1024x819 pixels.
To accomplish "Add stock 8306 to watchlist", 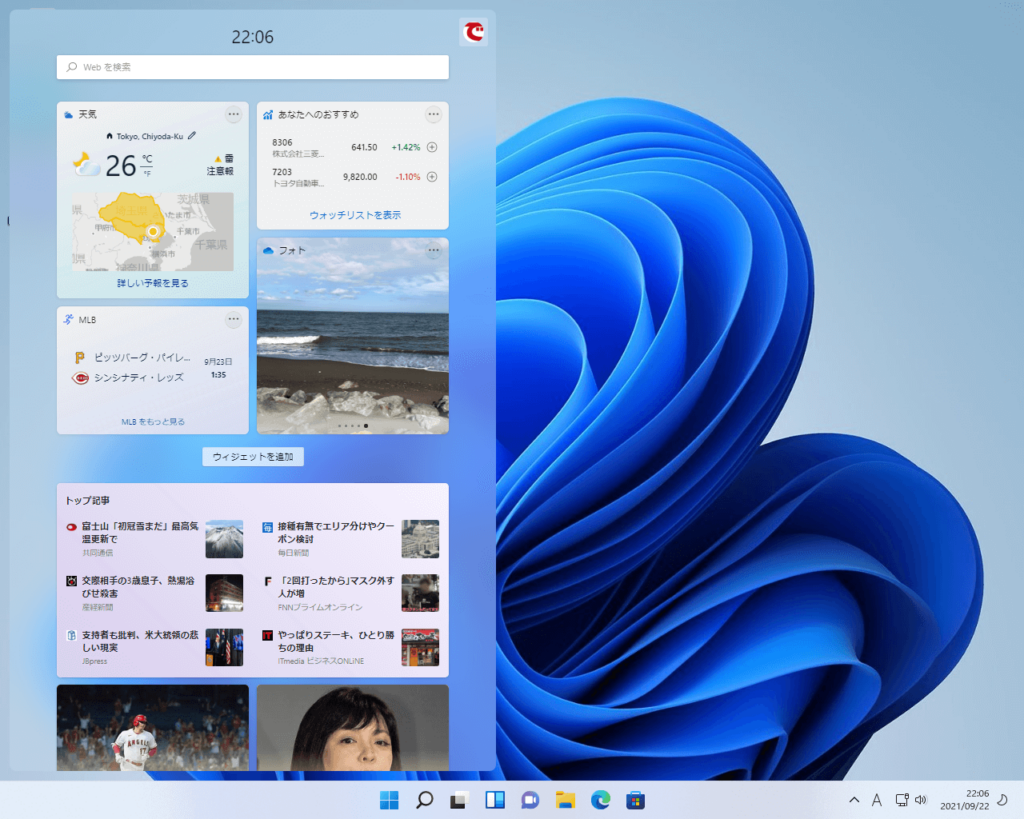I will coord(432,147).
